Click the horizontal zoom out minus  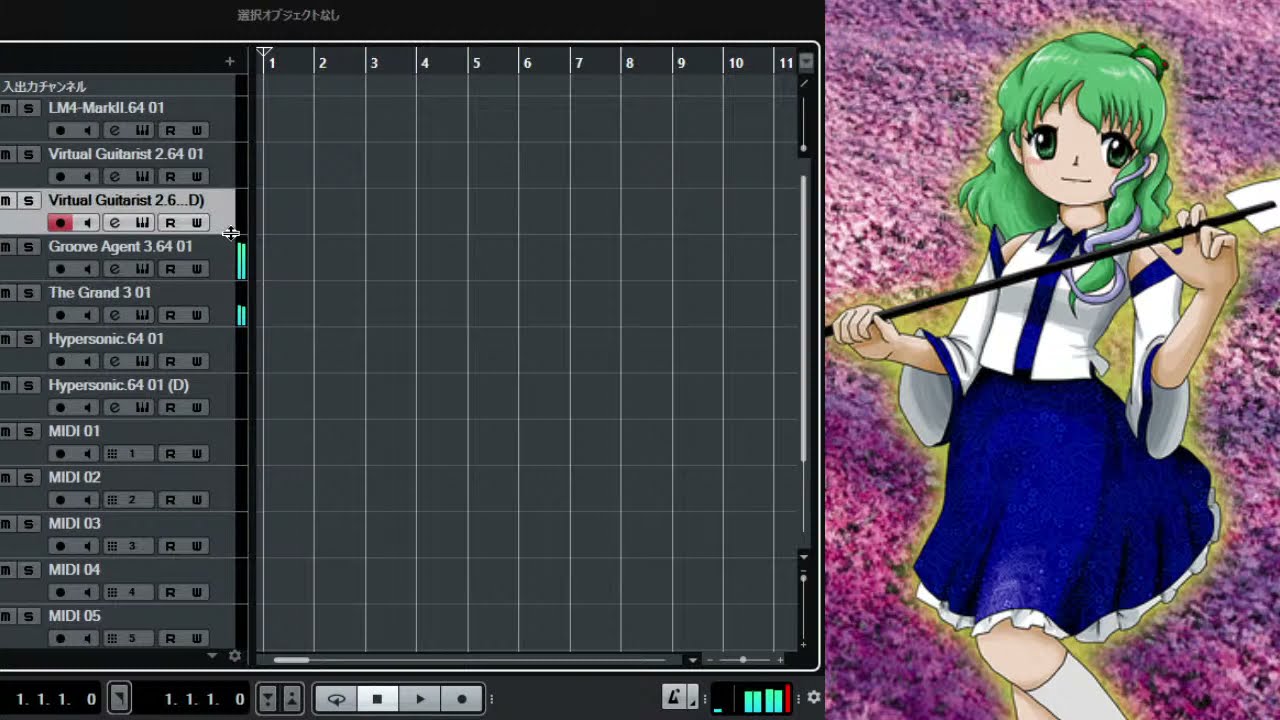coord(710,660)
